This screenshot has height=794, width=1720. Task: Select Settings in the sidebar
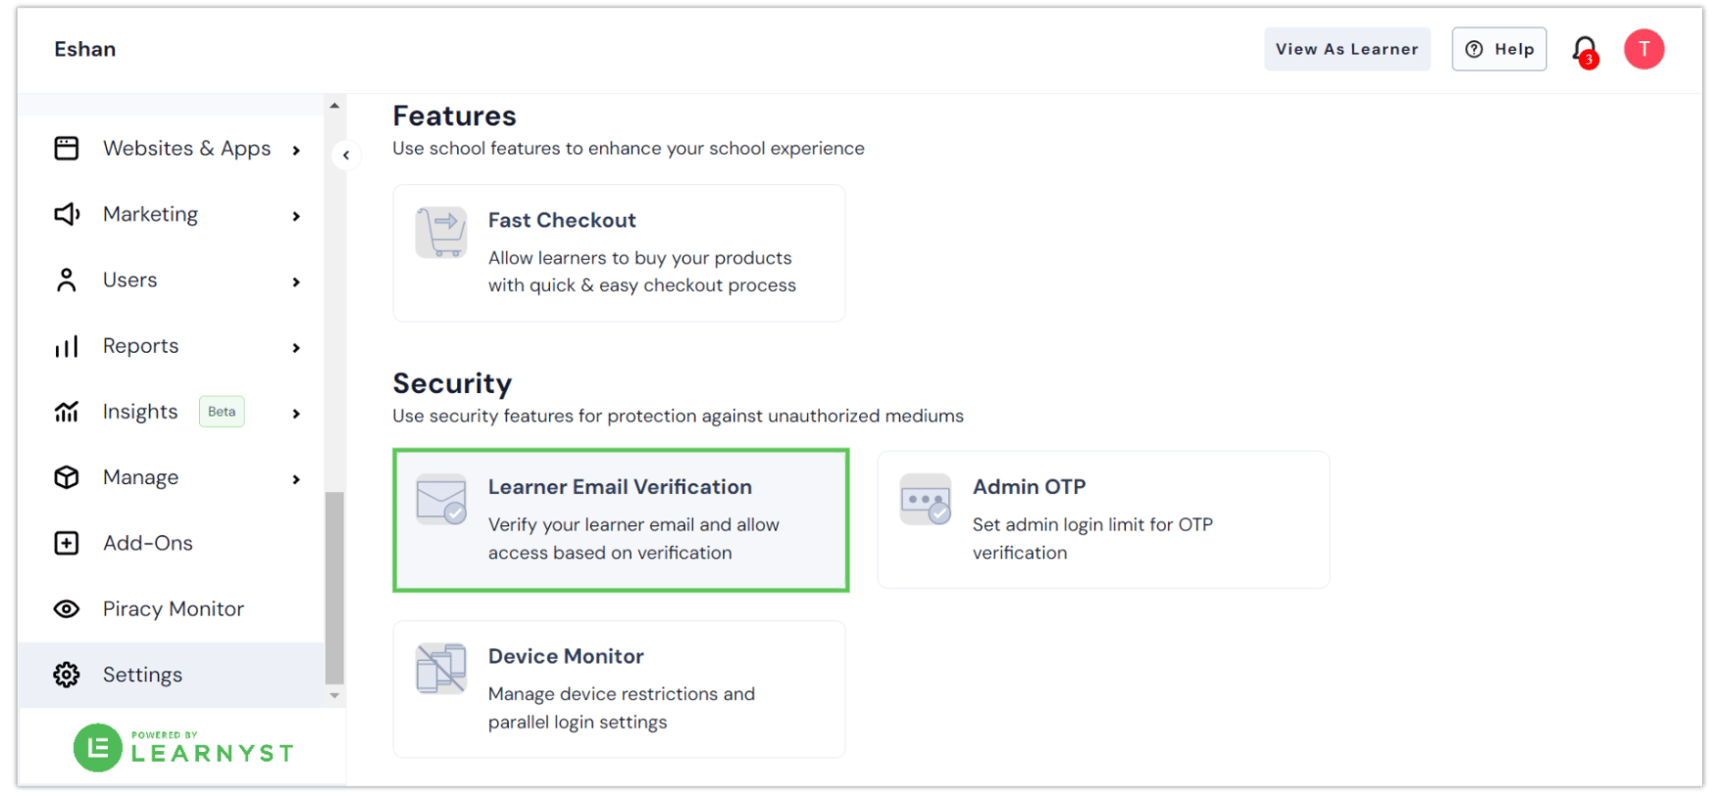(x=142, y=674)
